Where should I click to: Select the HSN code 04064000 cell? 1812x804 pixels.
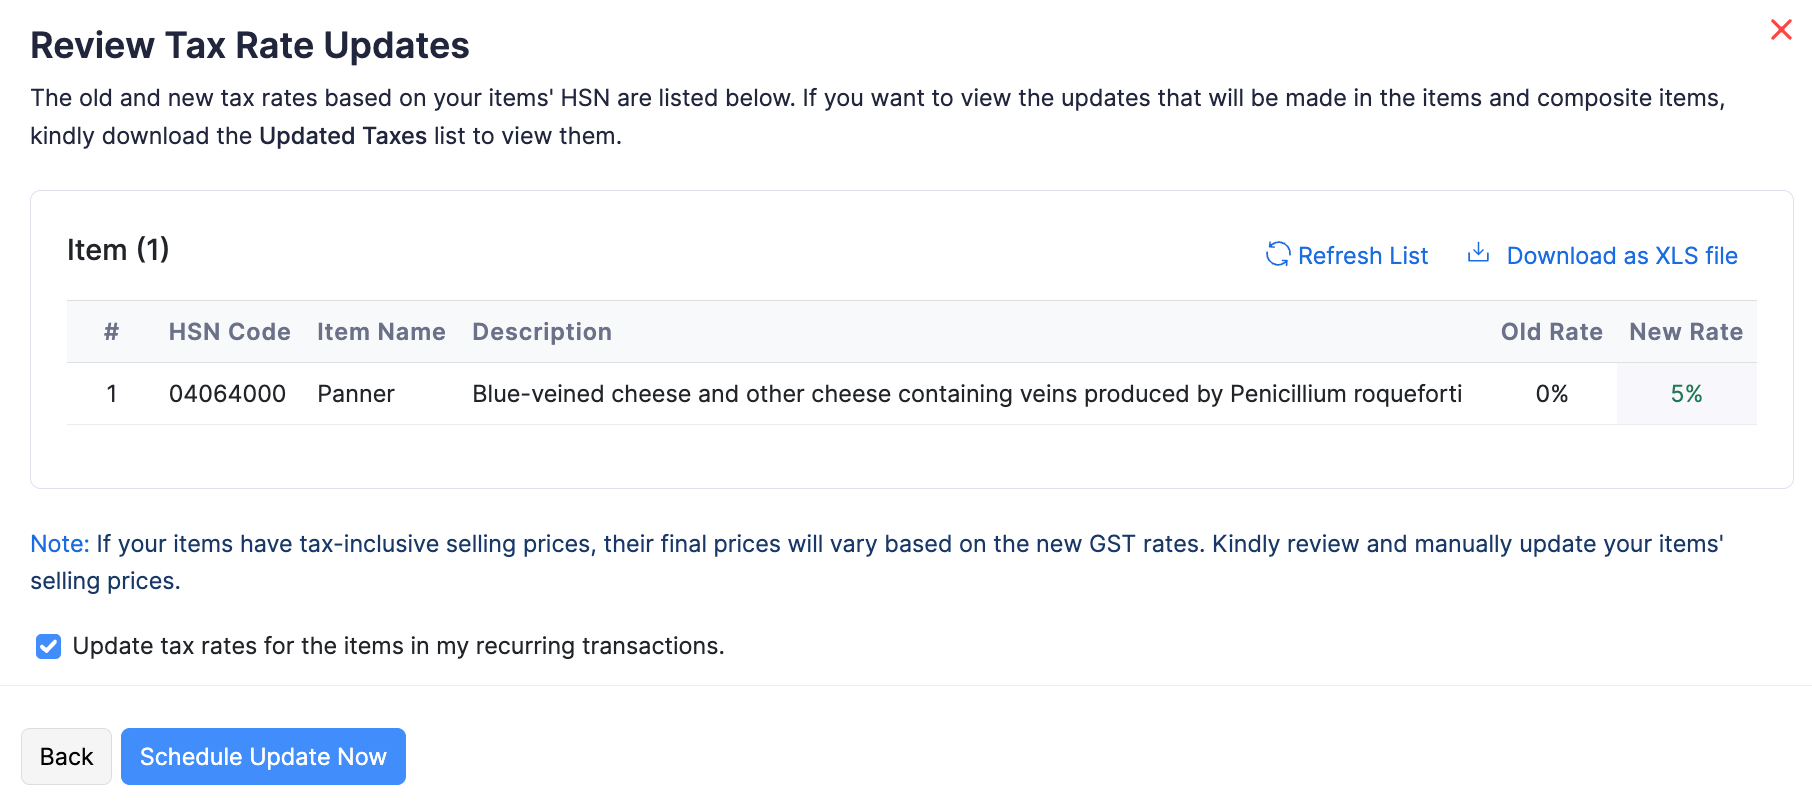coord(229,393)
